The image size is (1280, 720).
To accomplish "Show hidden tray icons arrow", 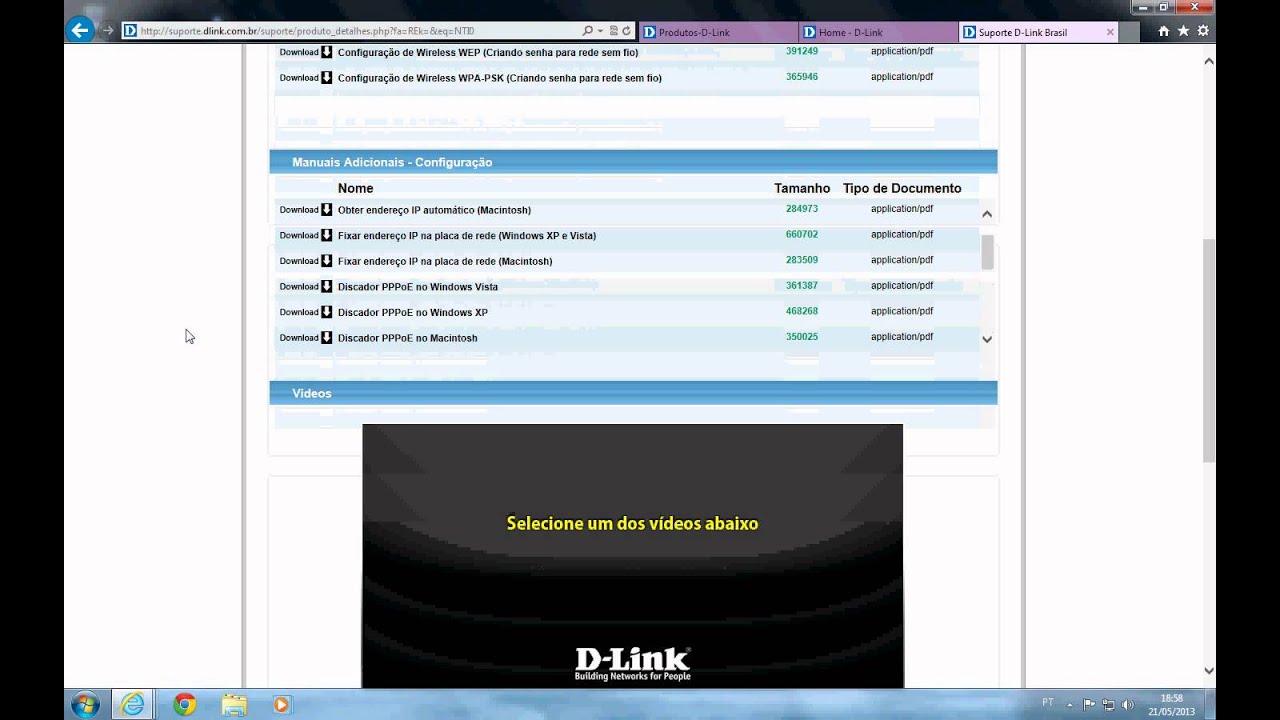I will (1070, 704).
